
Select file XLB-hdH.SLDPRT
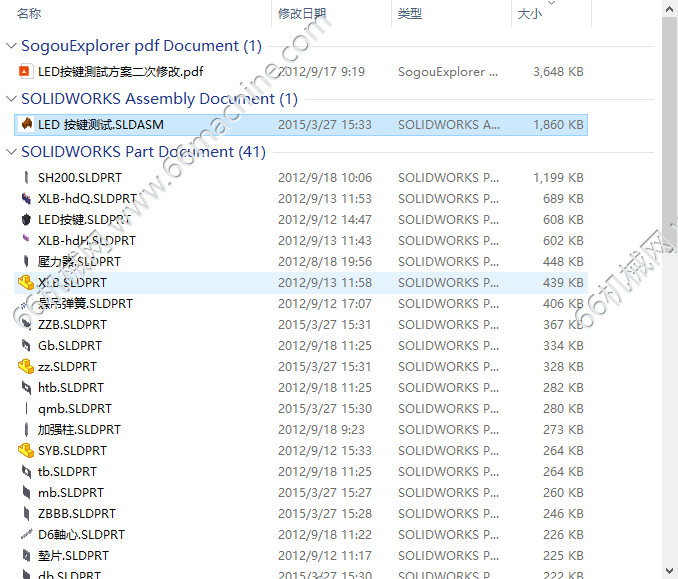87,240
